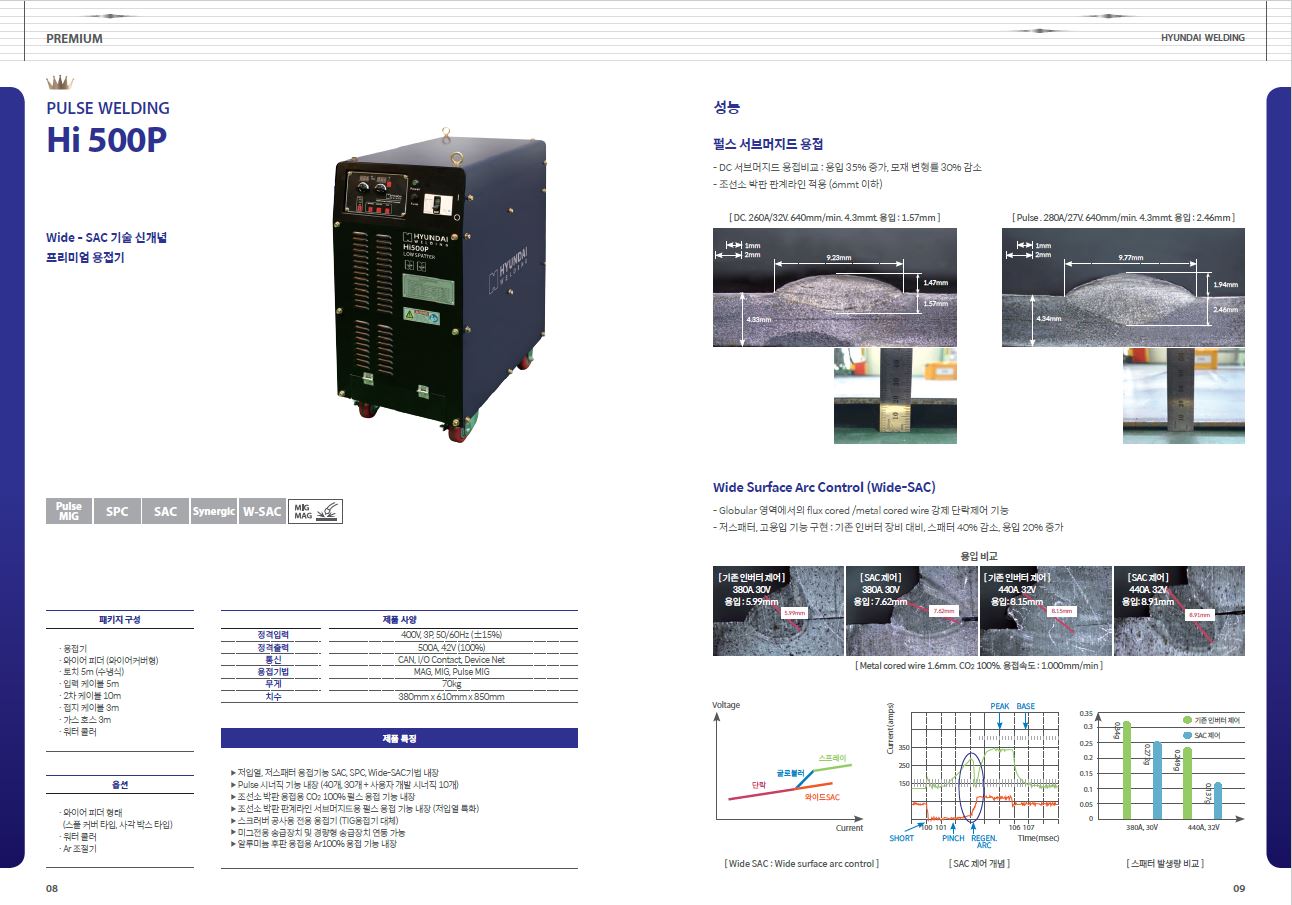Click the 'PULSE WELDING' heading

108,108
